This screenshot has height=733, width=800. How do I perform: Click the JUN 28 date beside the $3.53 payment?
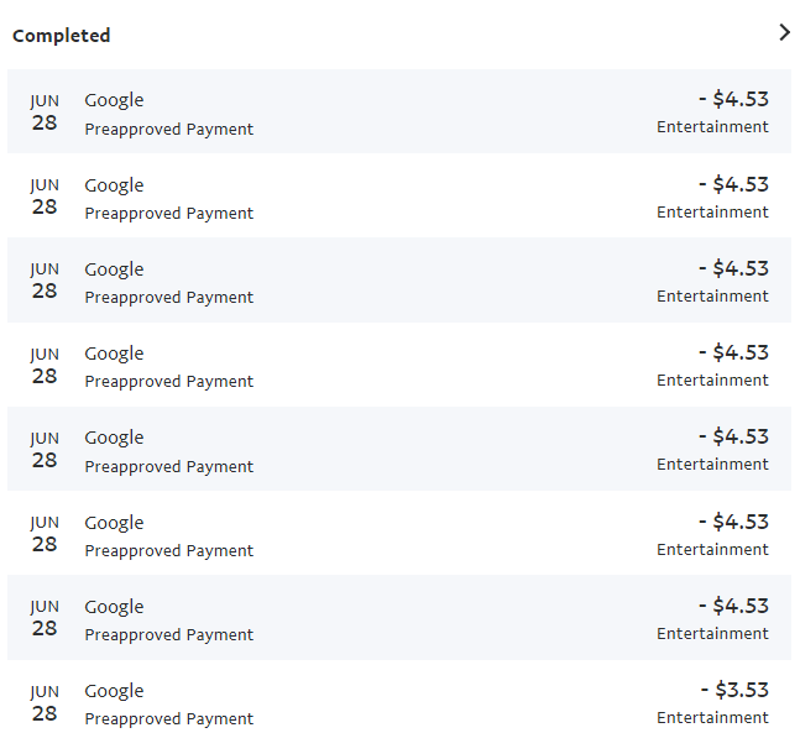tap(44, 703)
